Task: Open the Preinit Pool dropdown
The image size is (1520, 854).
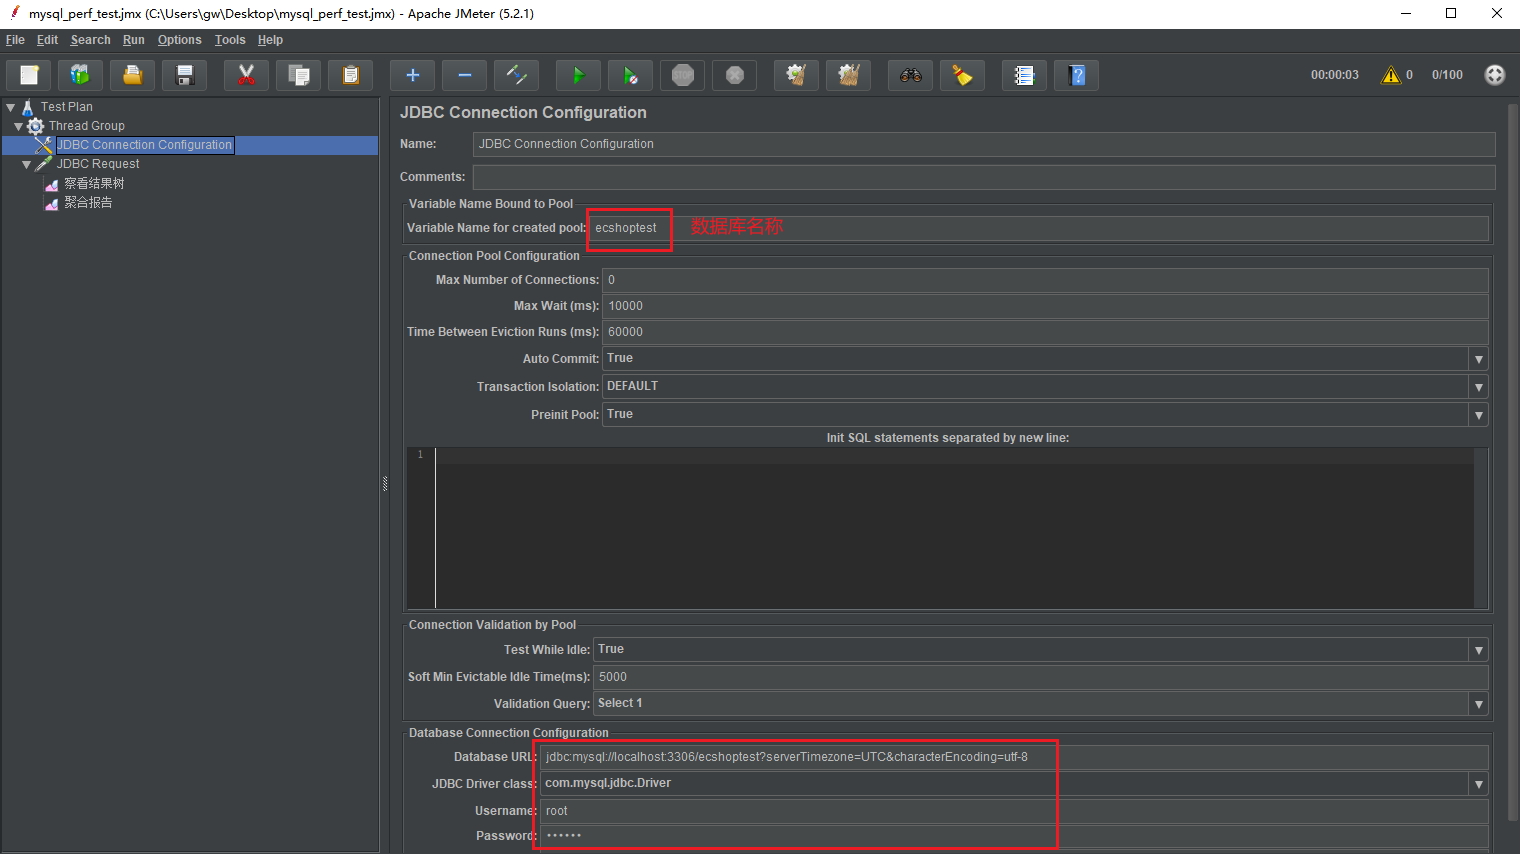Action: coord(1478,415)
